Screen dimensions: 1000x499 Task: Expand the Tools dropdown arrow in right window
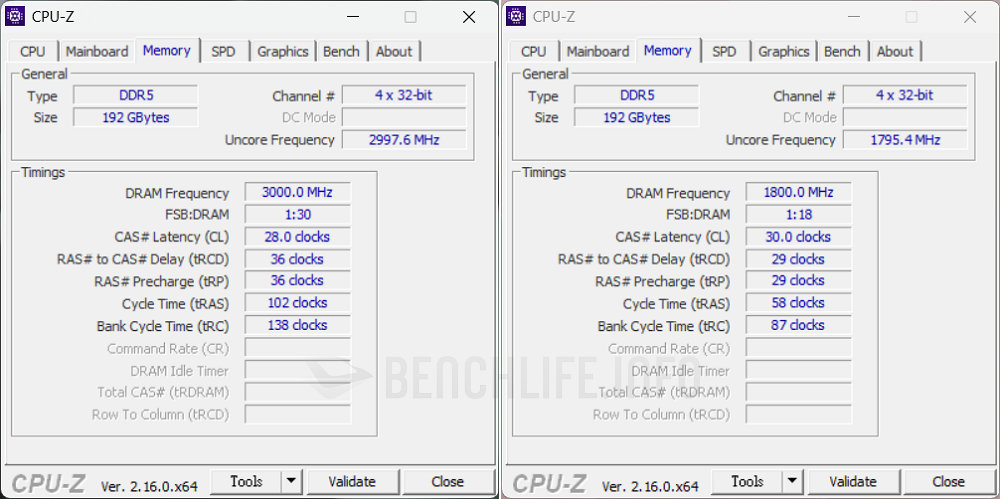click(792, 482)
